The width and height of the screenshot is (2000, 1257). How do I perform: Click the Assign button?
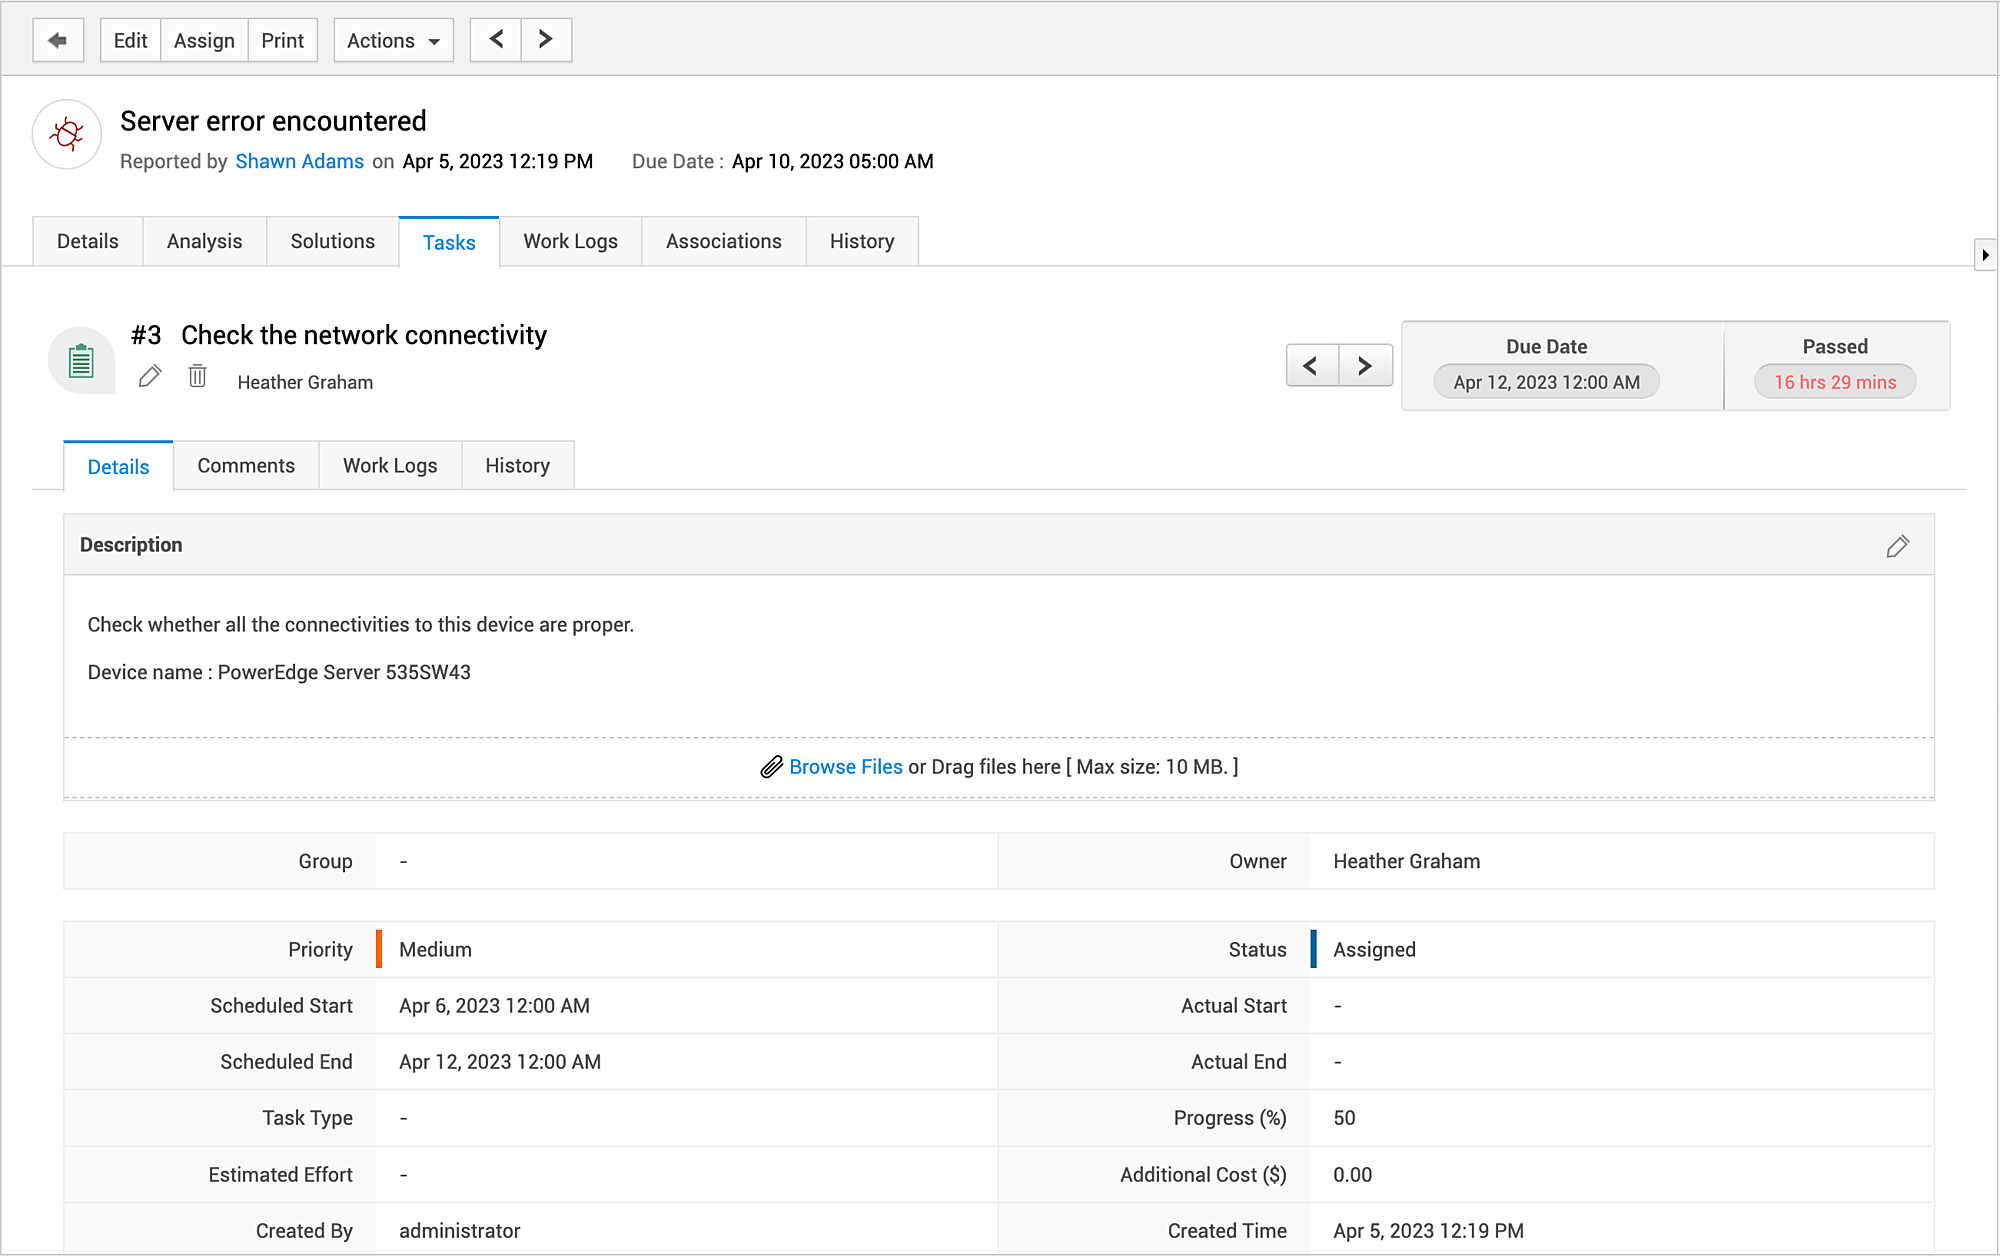point(204,40)
